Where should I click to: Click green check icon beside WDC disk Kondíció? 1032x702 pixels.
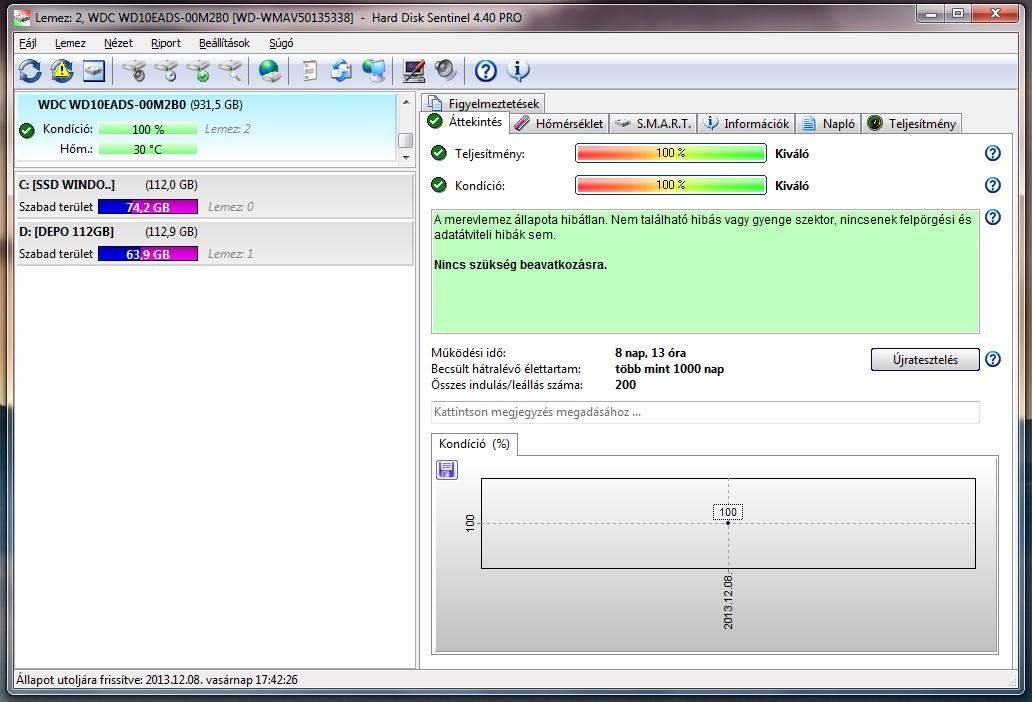[27, 130]
